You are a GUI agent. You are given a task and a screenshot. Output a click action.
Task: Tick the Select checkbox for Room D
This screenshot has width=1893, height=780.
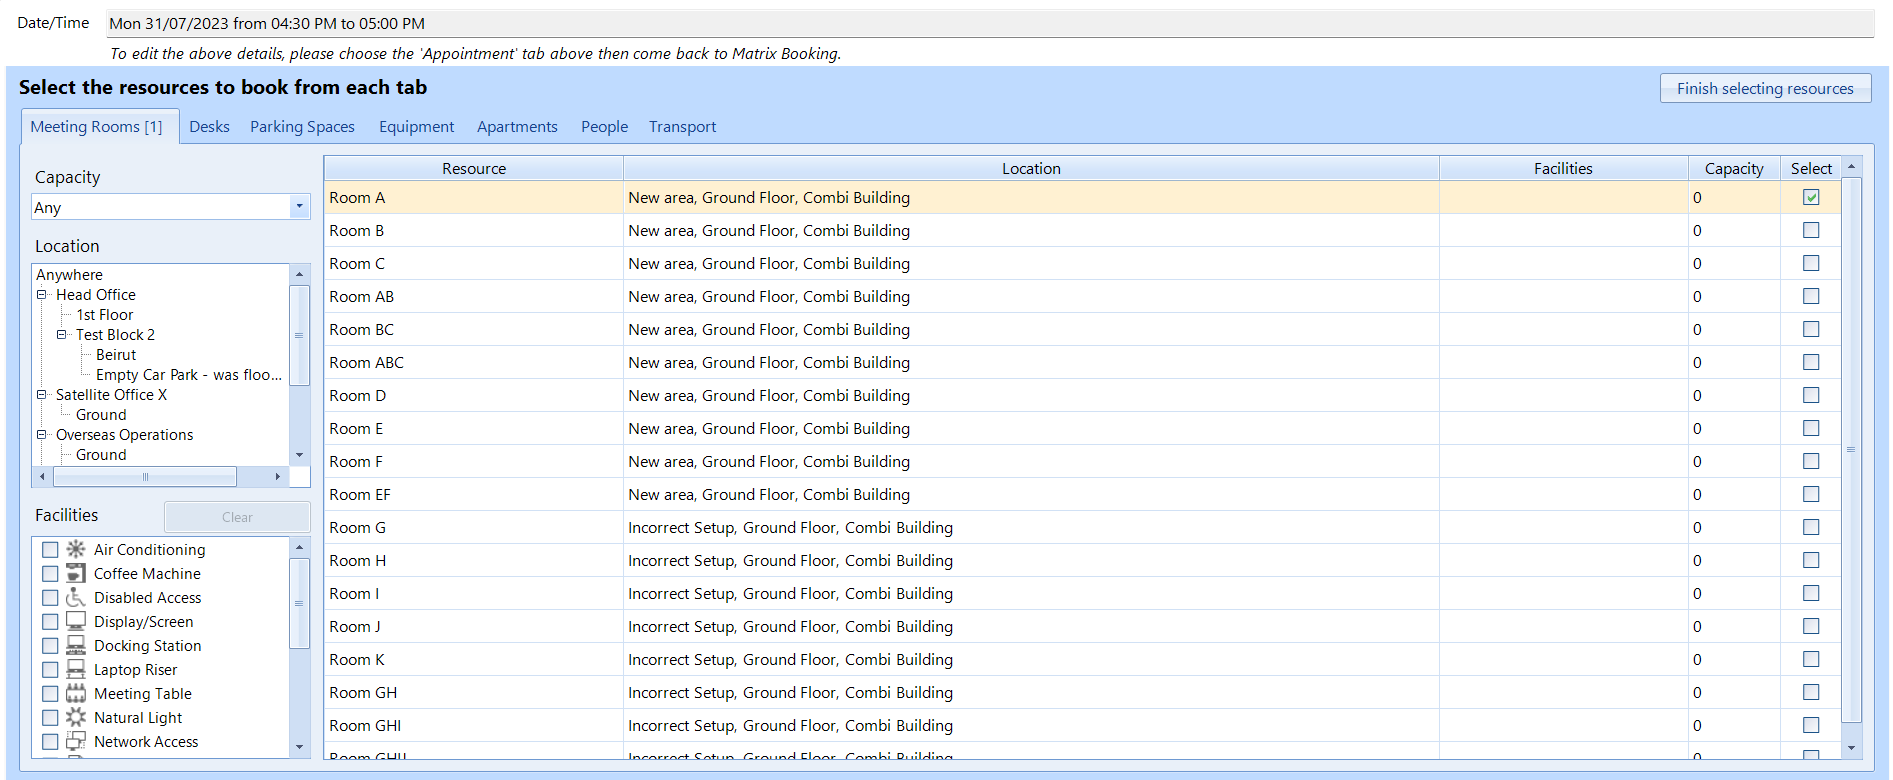(x=1811, y=395)
